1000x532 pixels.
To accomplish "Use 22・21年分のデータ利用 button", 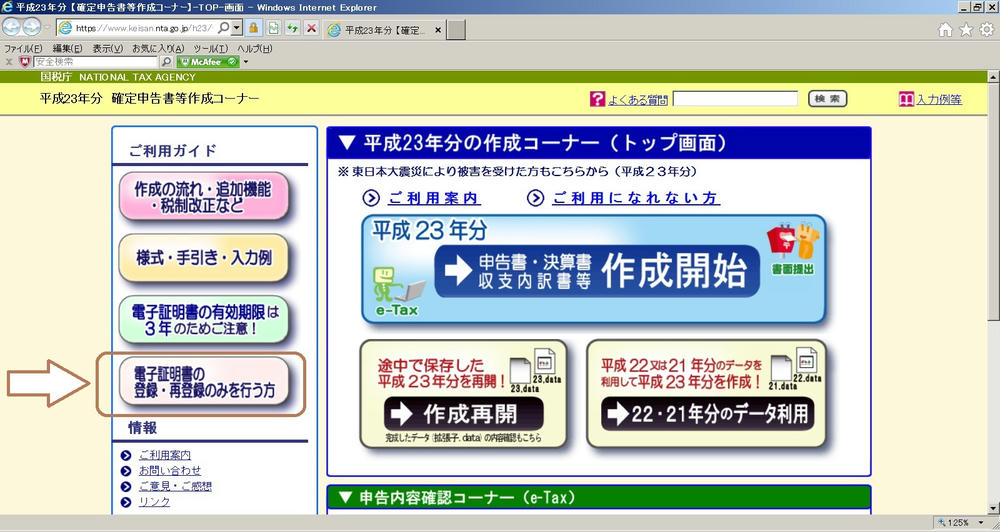I will [707, 414].
